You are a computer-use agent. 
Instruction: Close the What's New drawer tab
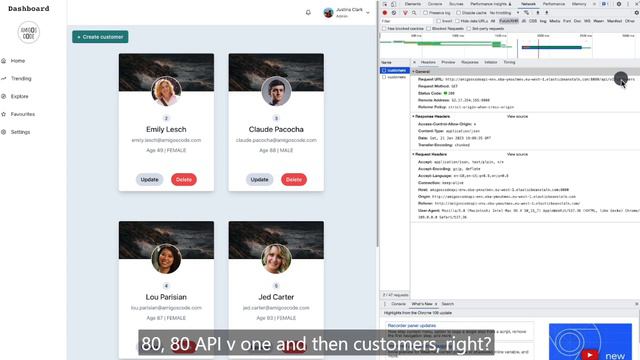pos(436,304)
